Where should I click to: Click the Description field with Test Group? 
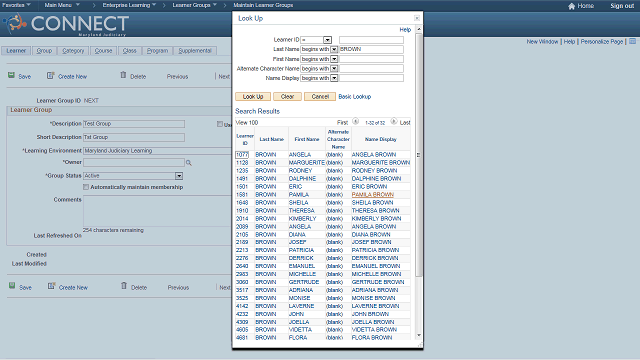tap(134, 124)
